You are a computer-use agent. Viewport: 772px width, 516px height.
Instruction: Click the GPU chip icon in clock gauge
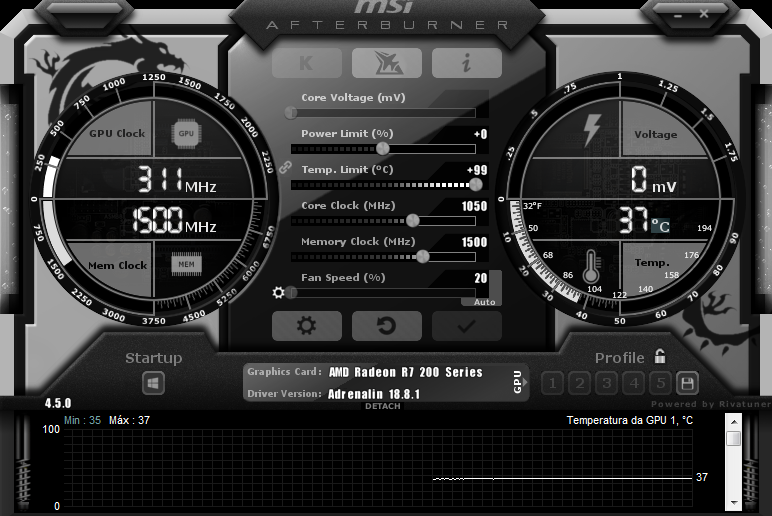coord(186,133)
